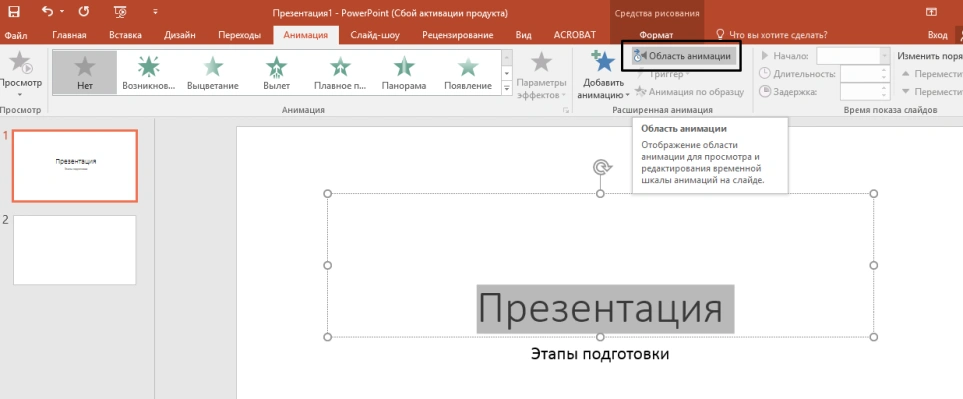This screenshot has height=399, width=963.
Task: Click the Redo repeat icon
Action: point(84,11)
